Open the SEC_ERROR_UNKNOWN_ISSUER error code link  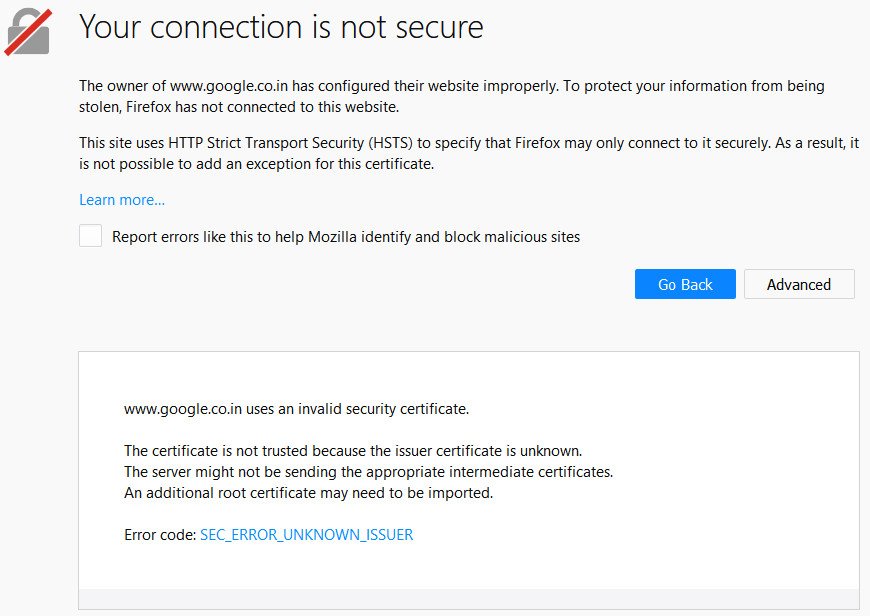[306, 535]
